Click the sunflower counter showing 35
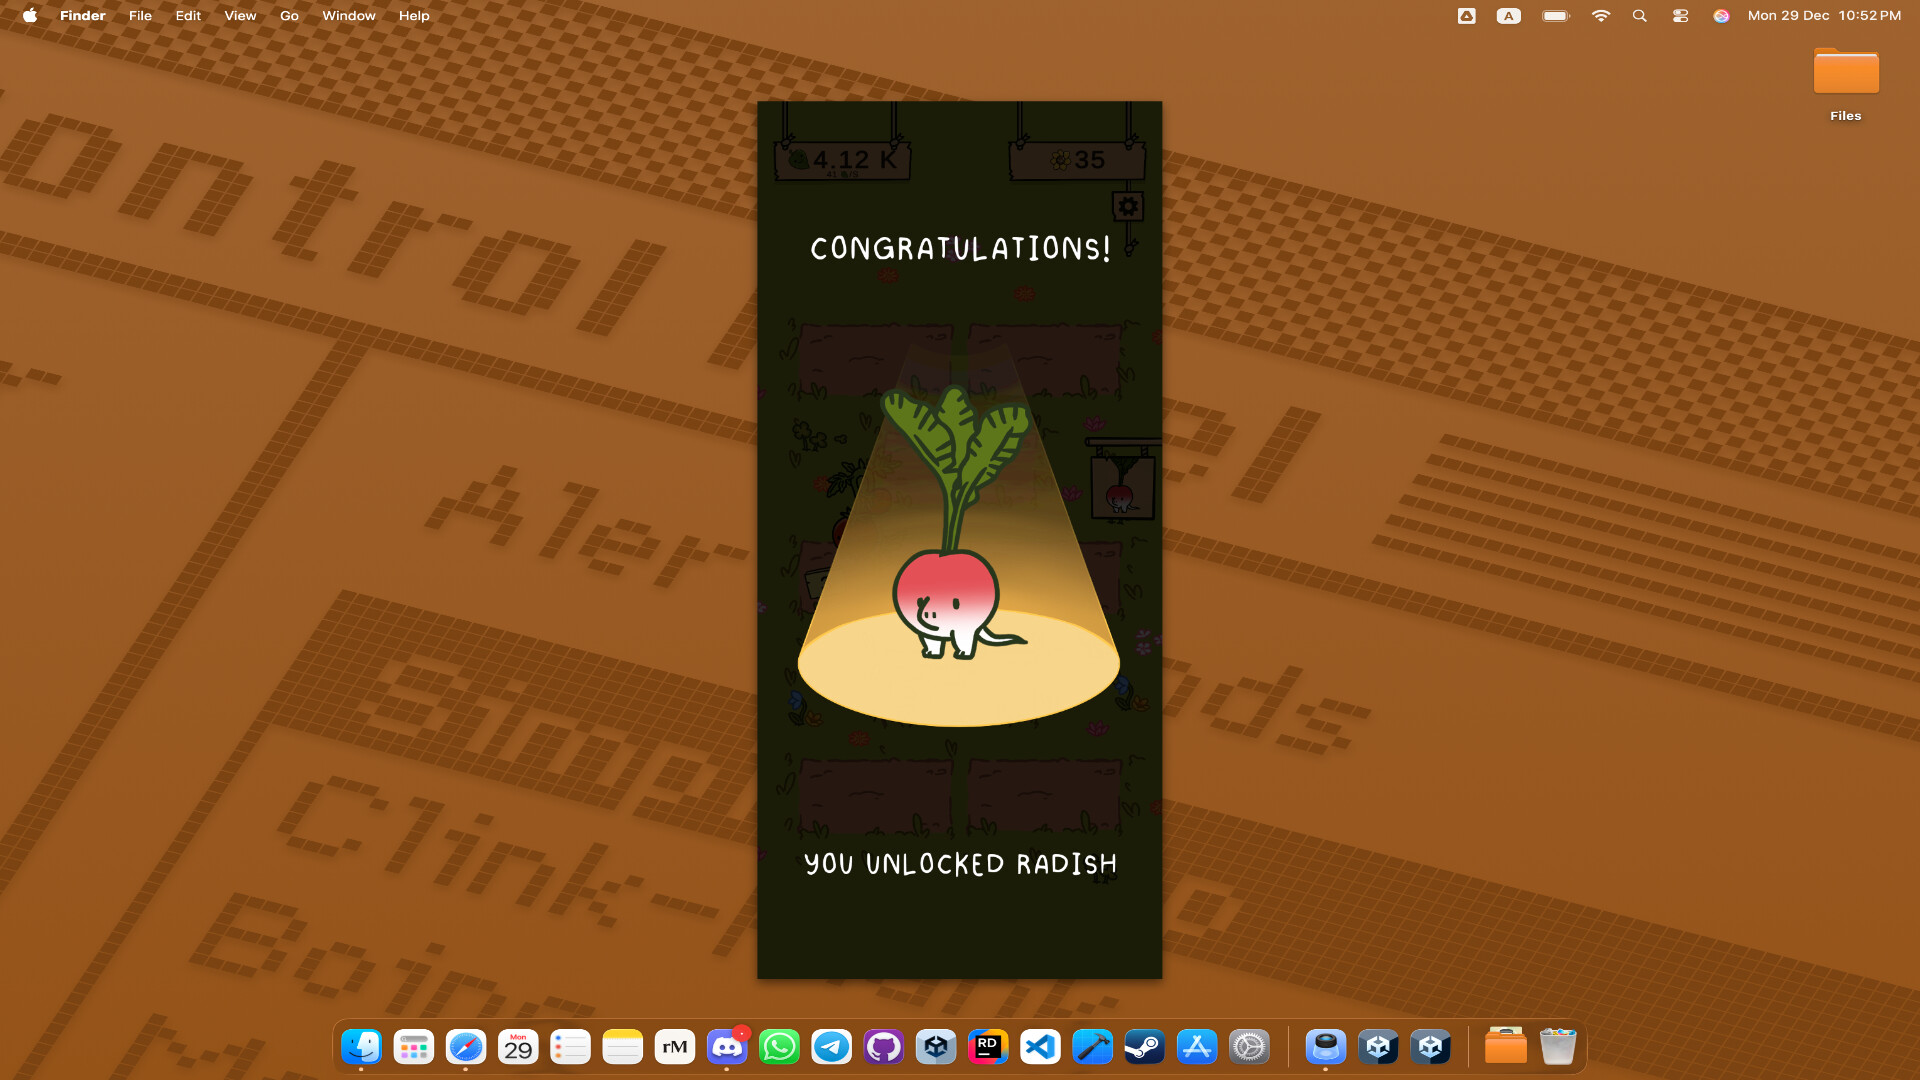Image resolution: width=1920 pixels, height=1080 pixels. point(1076,159)
